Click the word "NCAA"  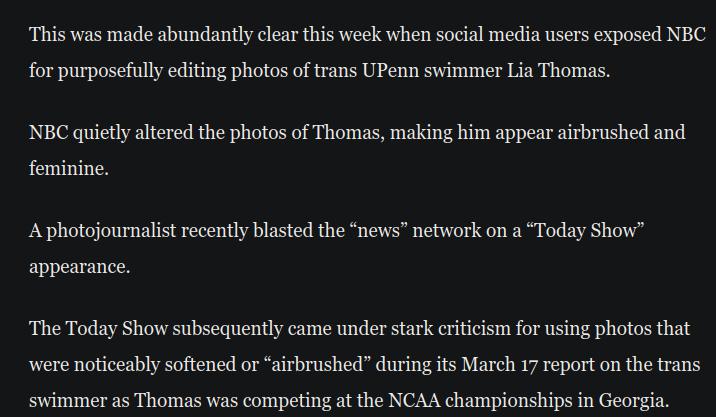click(x=415, y=401)
